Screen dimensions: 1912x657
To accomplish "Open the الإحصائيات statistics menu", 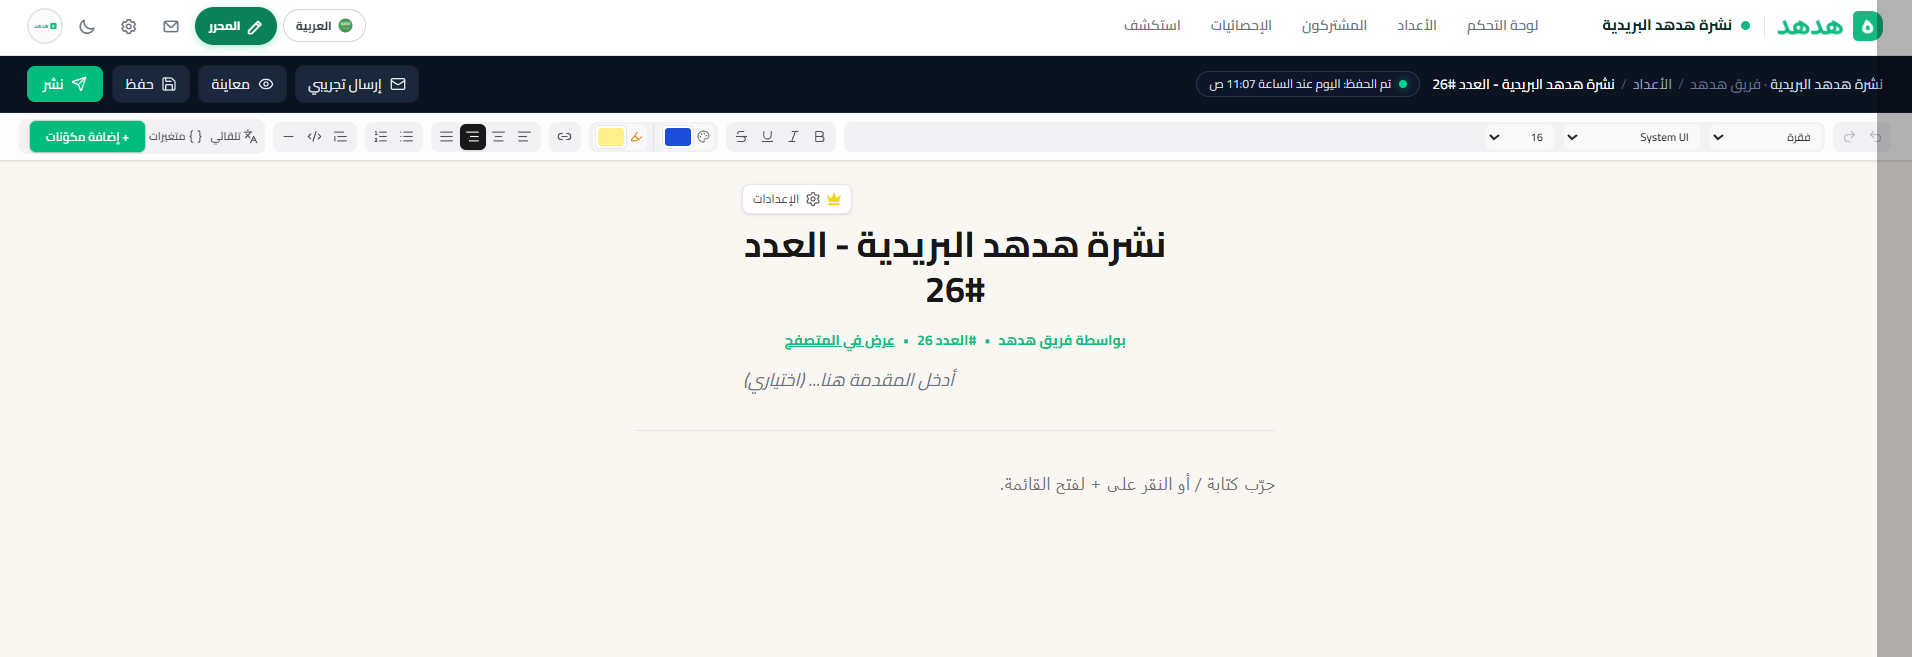I will pyautogui.click(x=1241, y=25).
